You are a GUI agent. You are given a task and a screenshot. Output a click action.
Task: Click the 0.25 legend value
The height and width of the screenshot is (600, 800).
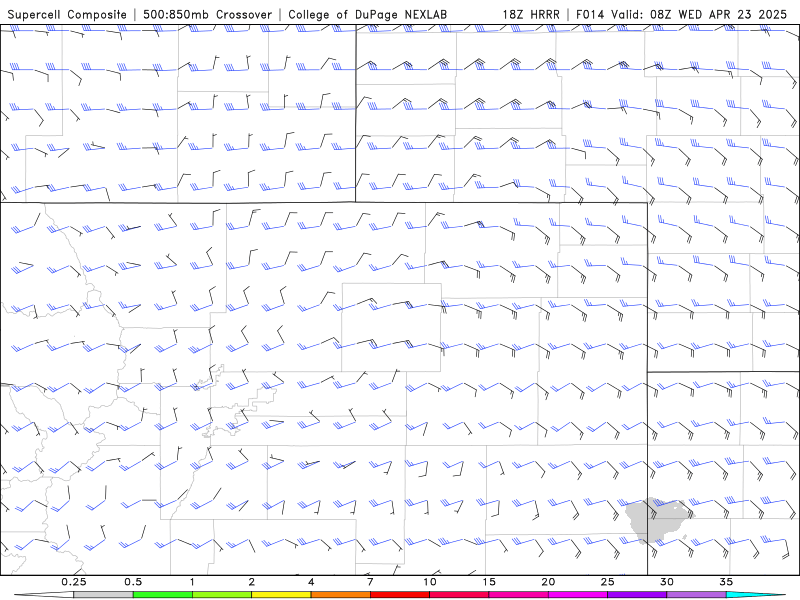[74, 582]
